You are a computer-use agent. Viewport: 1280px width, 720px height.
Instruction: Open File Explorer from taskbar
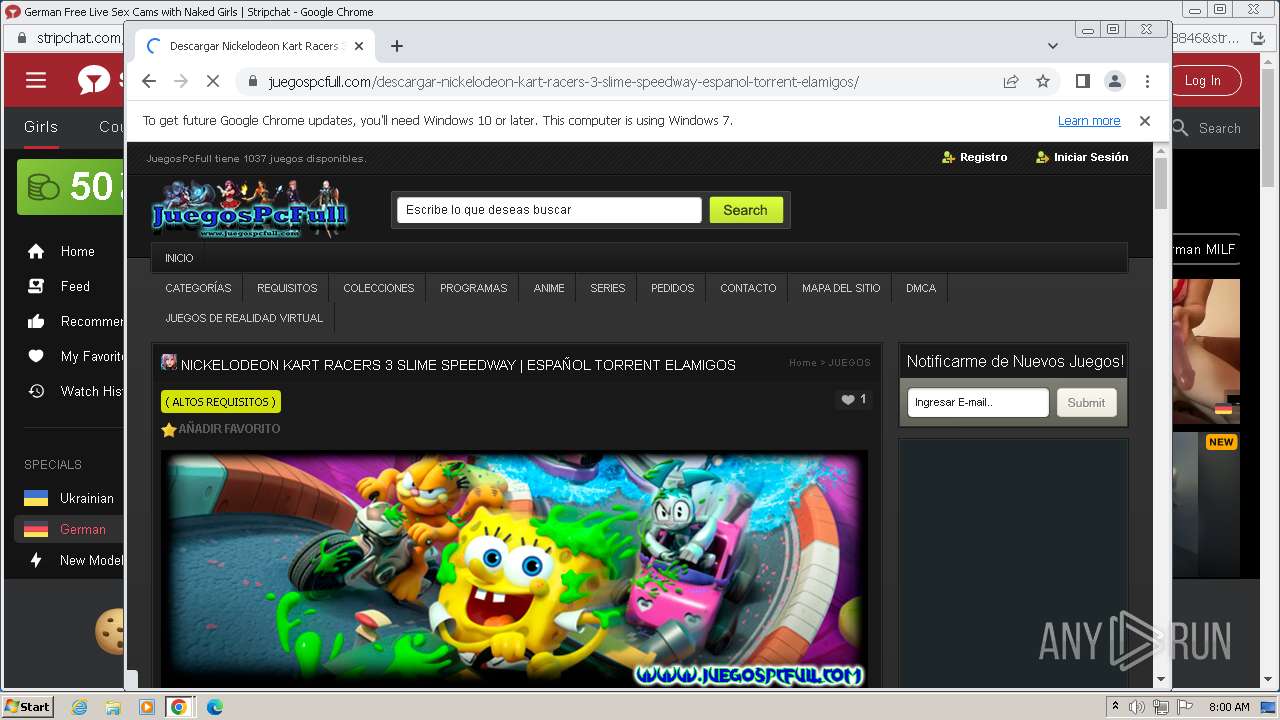(113, 707)
